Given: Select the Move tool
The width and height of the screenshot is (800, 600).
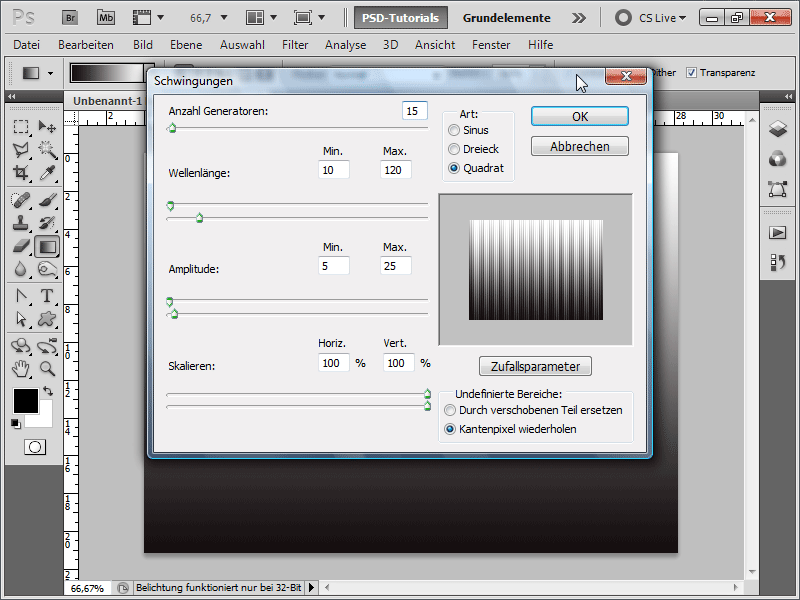Looking at the screenshot, I should 47,126.
